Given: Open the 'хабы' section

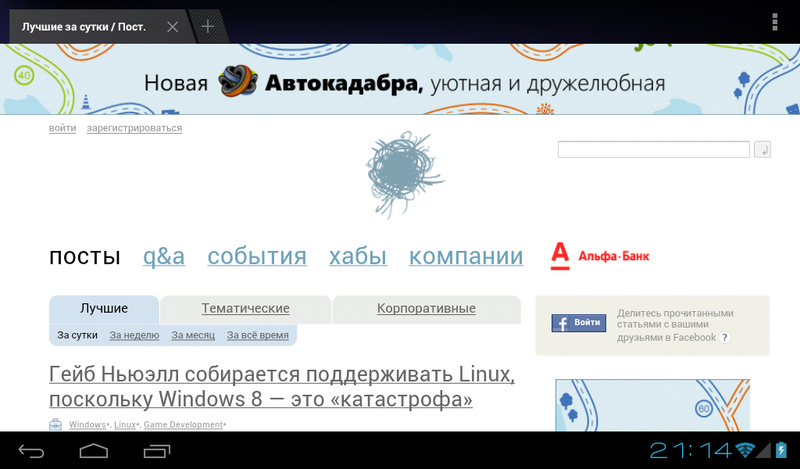Looking at the screenshot, I should pyautogui.click(x=358, y=256).
